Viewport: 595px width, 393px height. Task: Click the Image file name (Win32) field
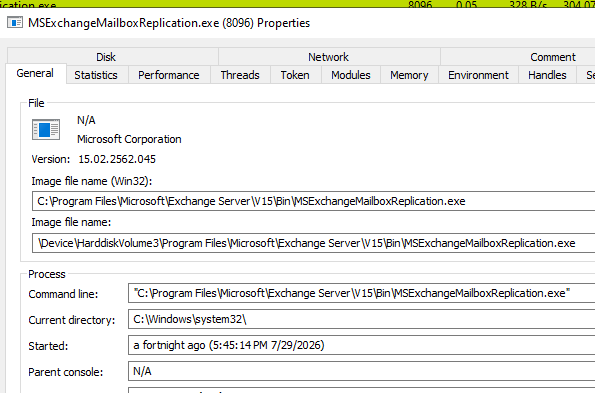313,201
